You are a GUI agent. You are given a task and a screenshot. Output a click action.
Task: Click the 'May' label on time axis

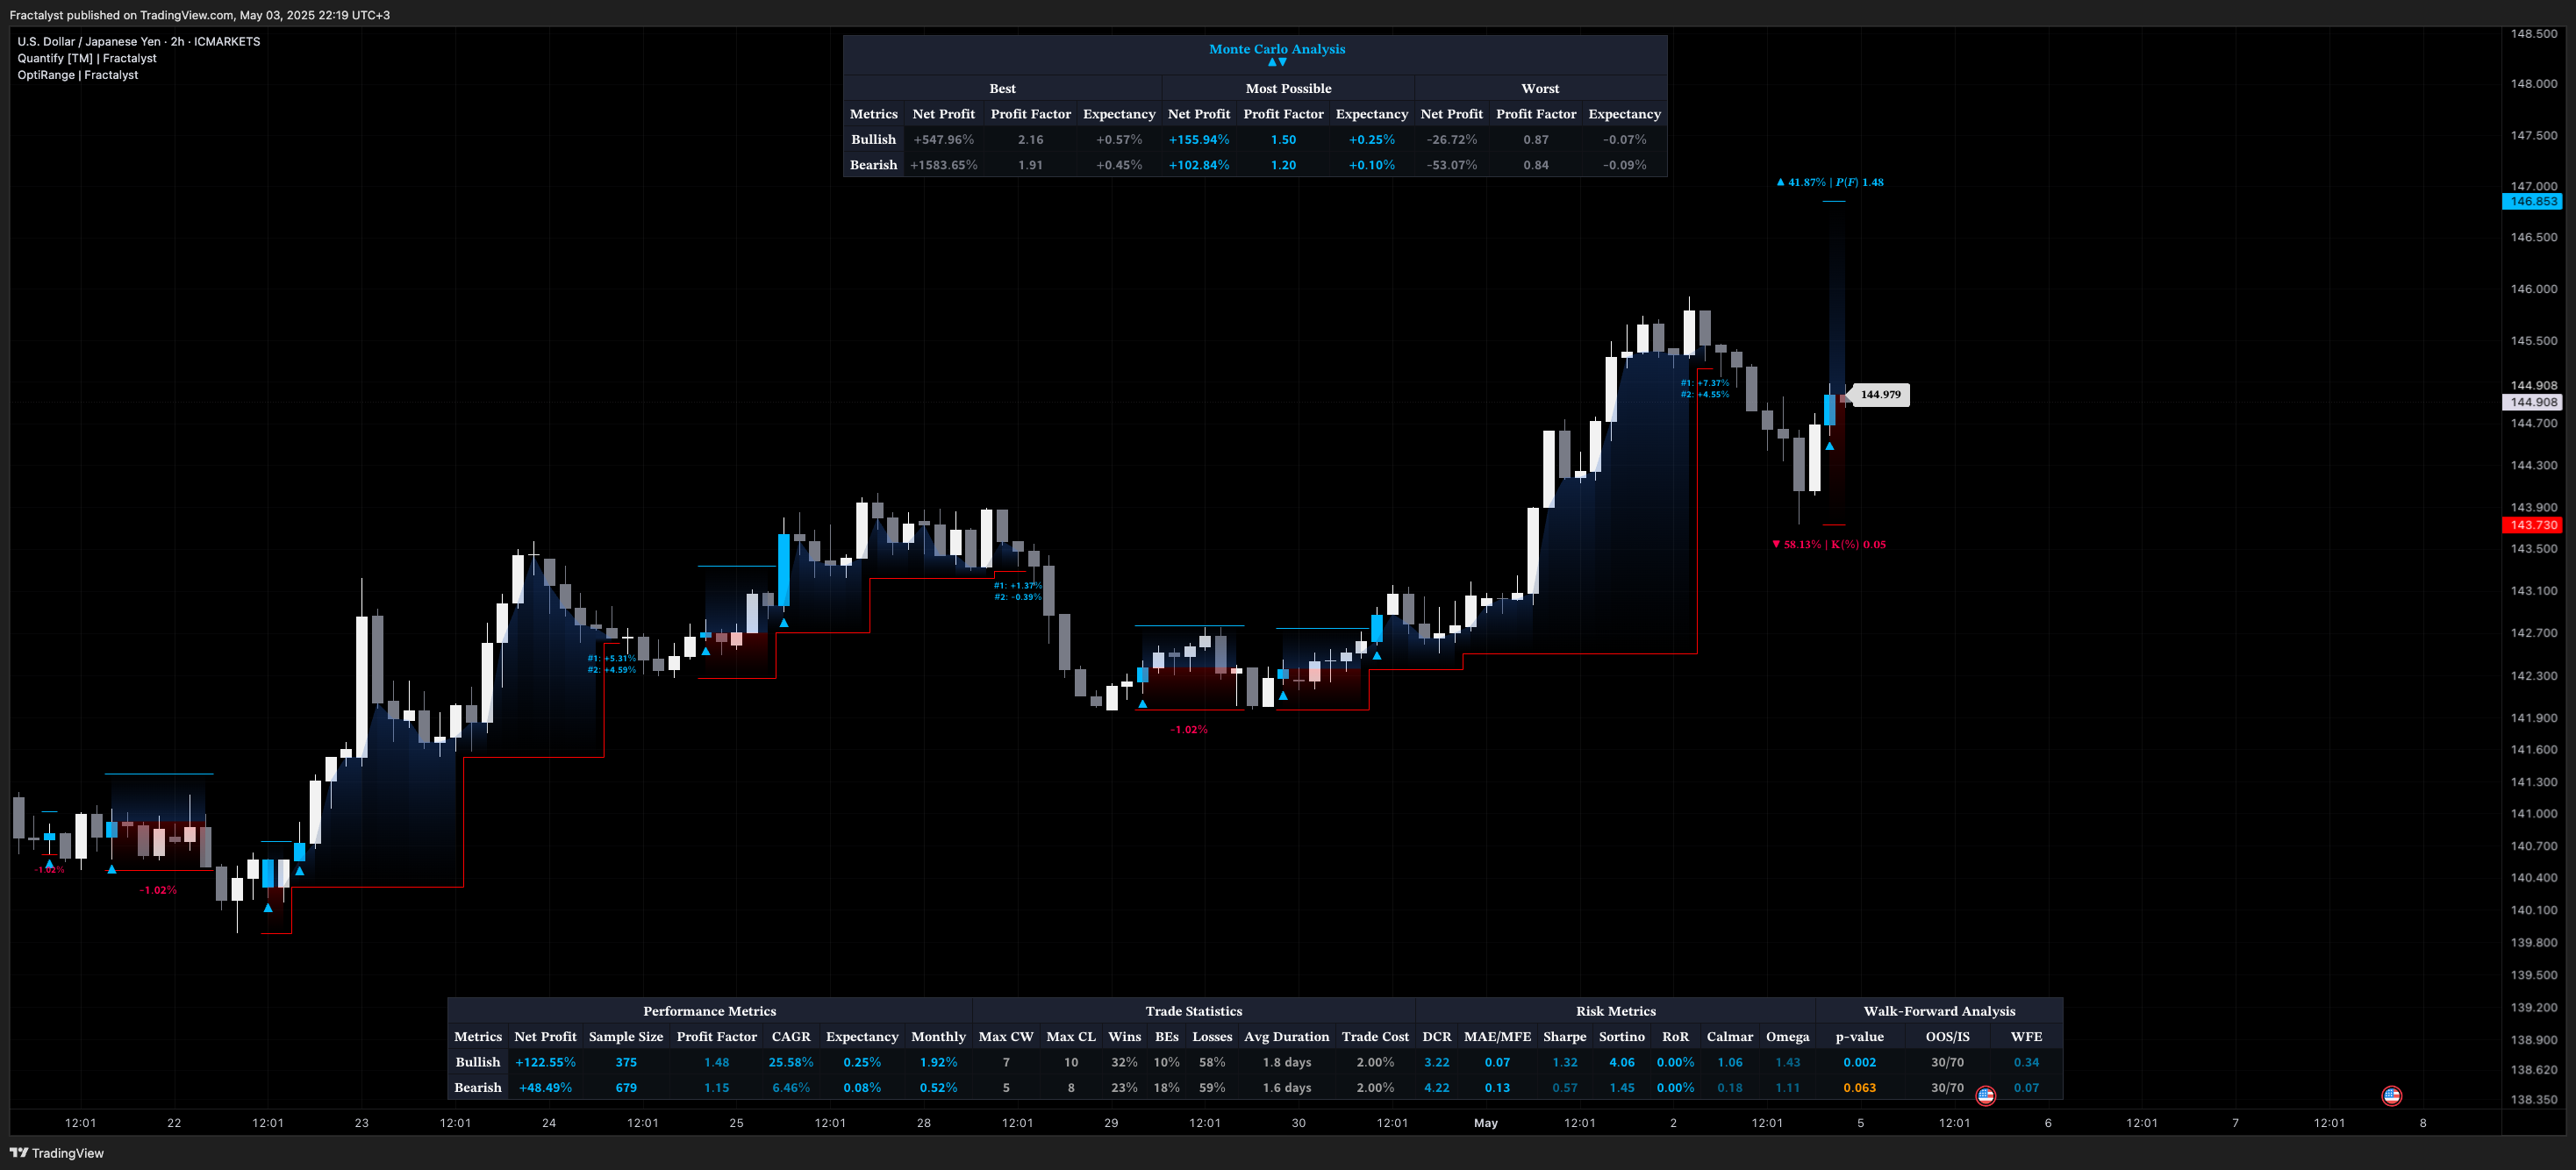point(1485,1124)
